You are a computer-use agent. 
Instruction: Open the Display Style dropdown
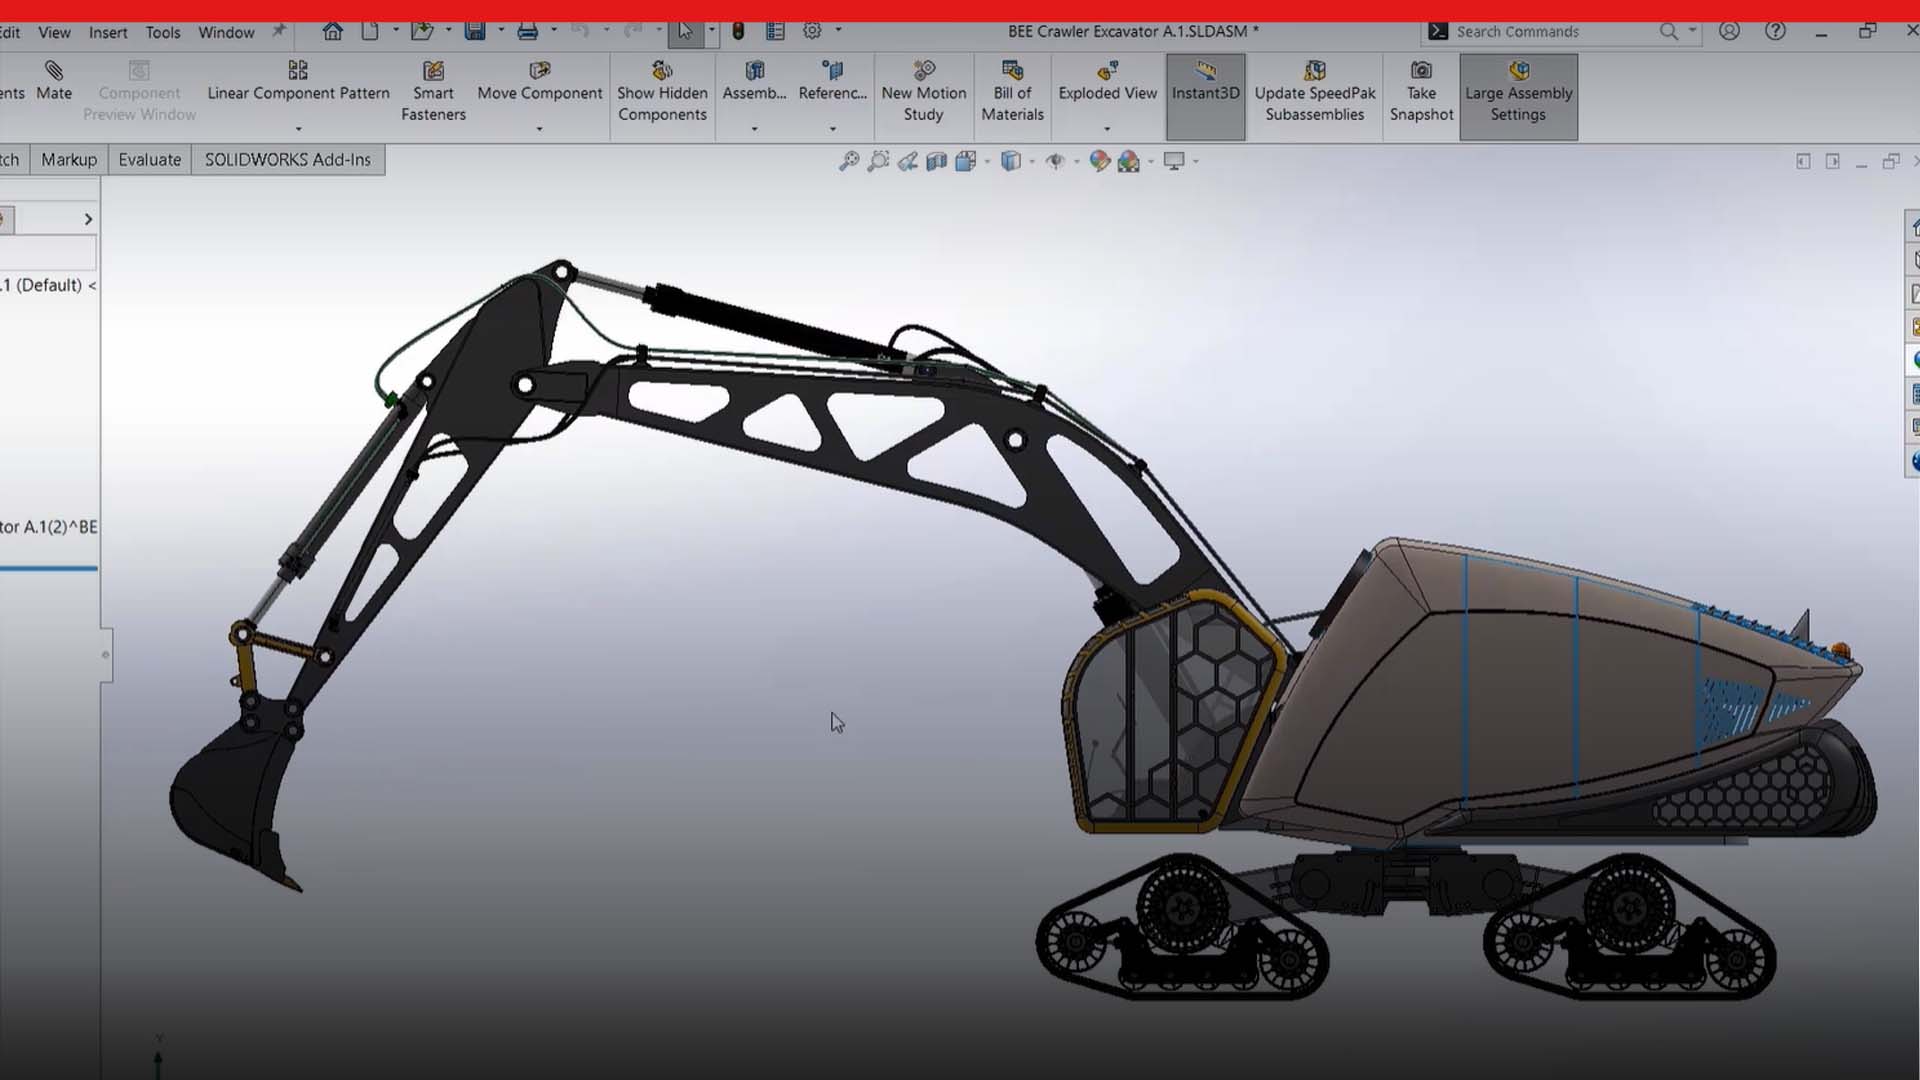[1031, 161]
